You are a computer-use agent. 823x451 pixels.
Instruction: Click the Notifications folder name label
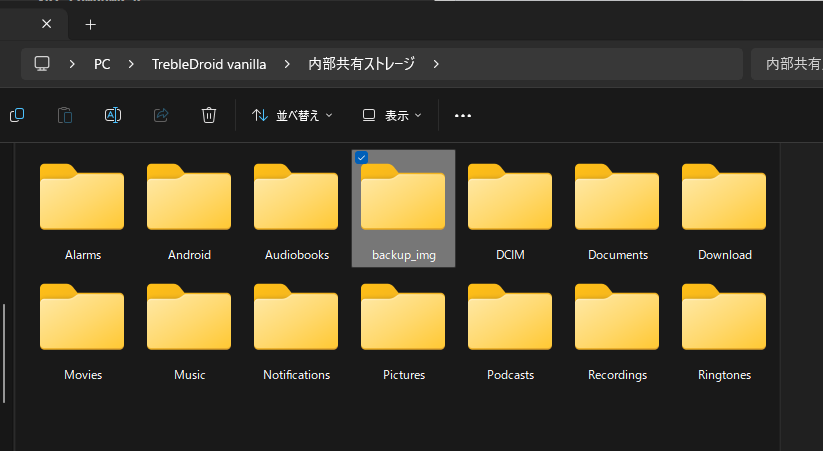point(297,375)
